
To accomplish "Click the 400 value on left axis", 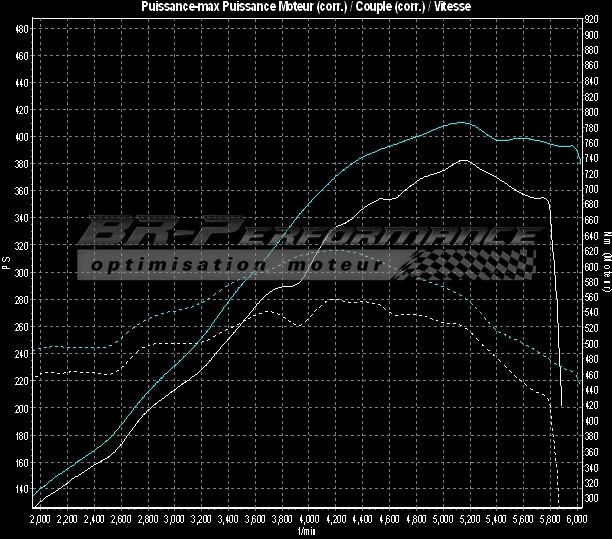I will pyautogui.click(x=21, y=137).
